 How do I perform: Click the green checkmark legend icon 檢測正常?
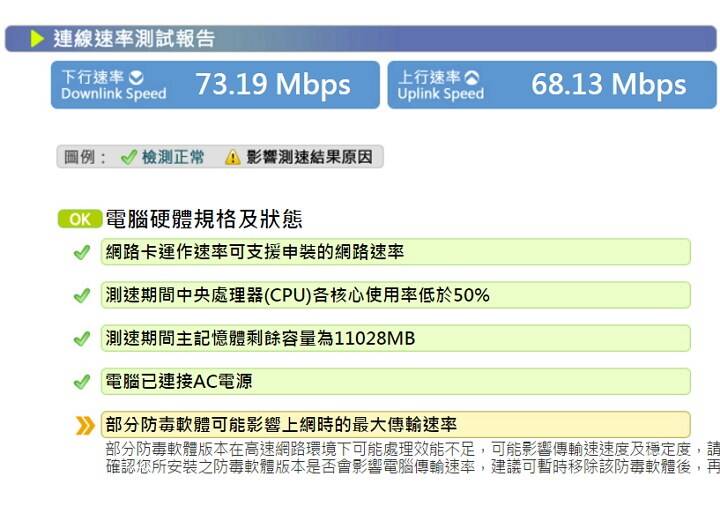tap(128, 158)
